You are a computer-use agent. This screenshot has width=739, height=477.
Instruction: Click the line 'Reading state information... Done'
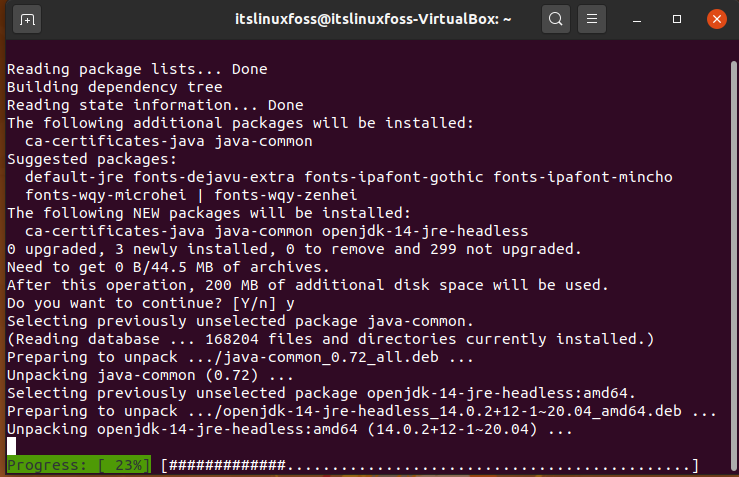[155, 105]
